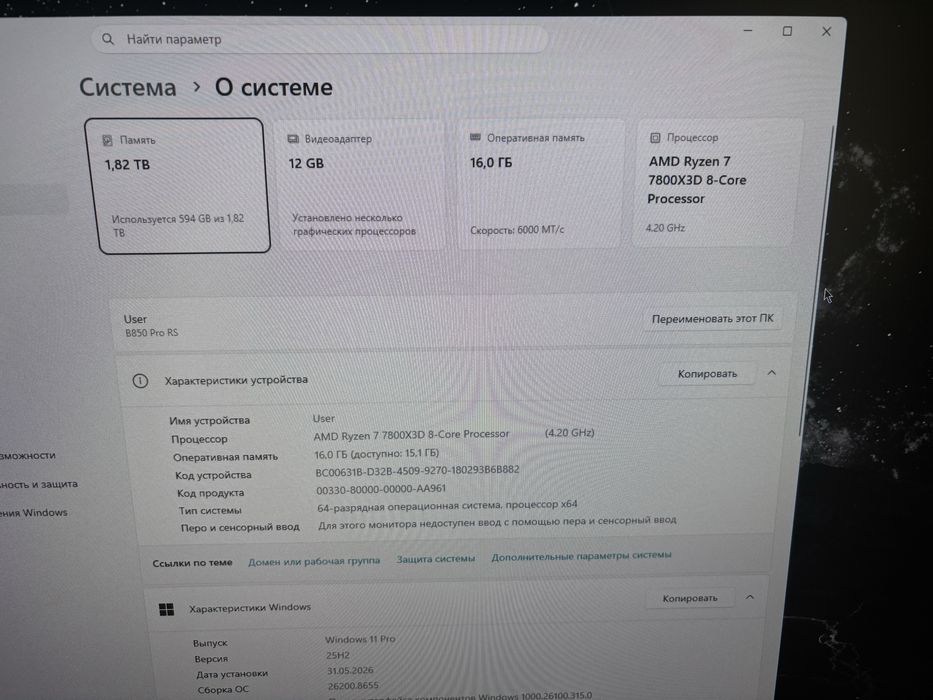This screenshot has height=700, width=933.
Task: Open the 'Память' 1,82 ТВ card
Action: point(178,186)
